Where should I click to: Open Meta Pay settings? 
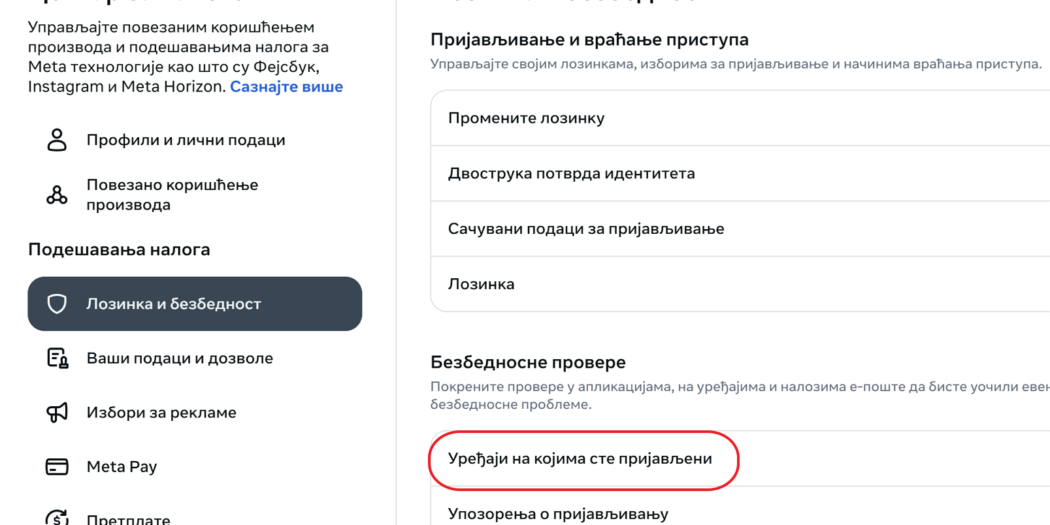(121, 466)
